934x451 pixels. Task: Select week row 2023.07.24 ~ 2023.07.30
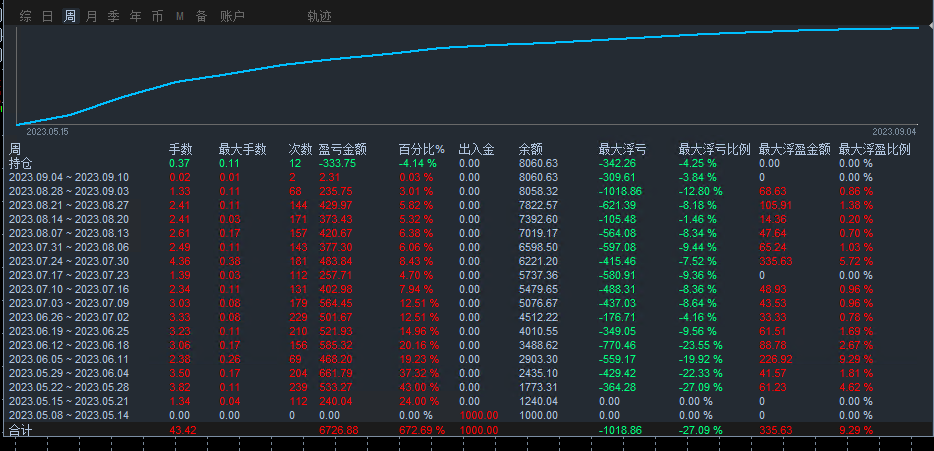[69, 261]
